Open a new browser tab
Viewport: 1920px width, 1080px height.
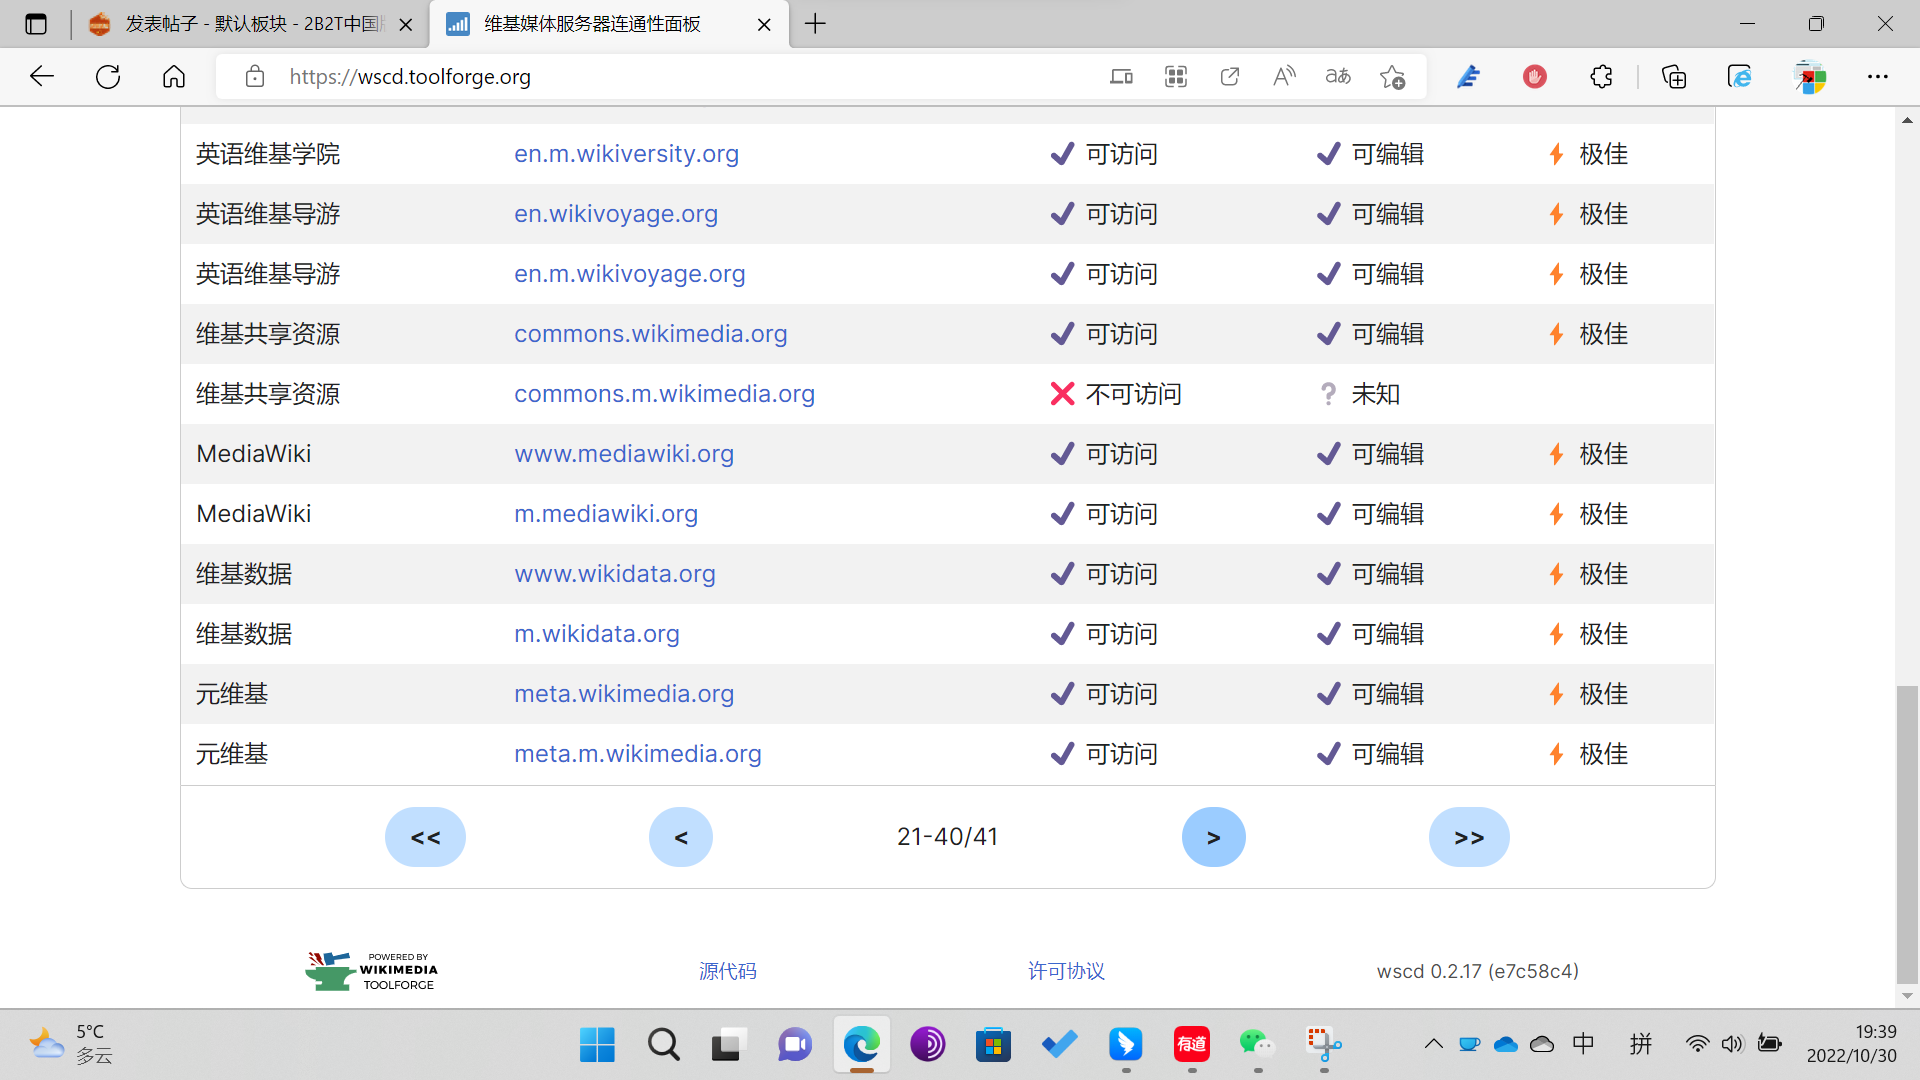[x=816, y=24]
